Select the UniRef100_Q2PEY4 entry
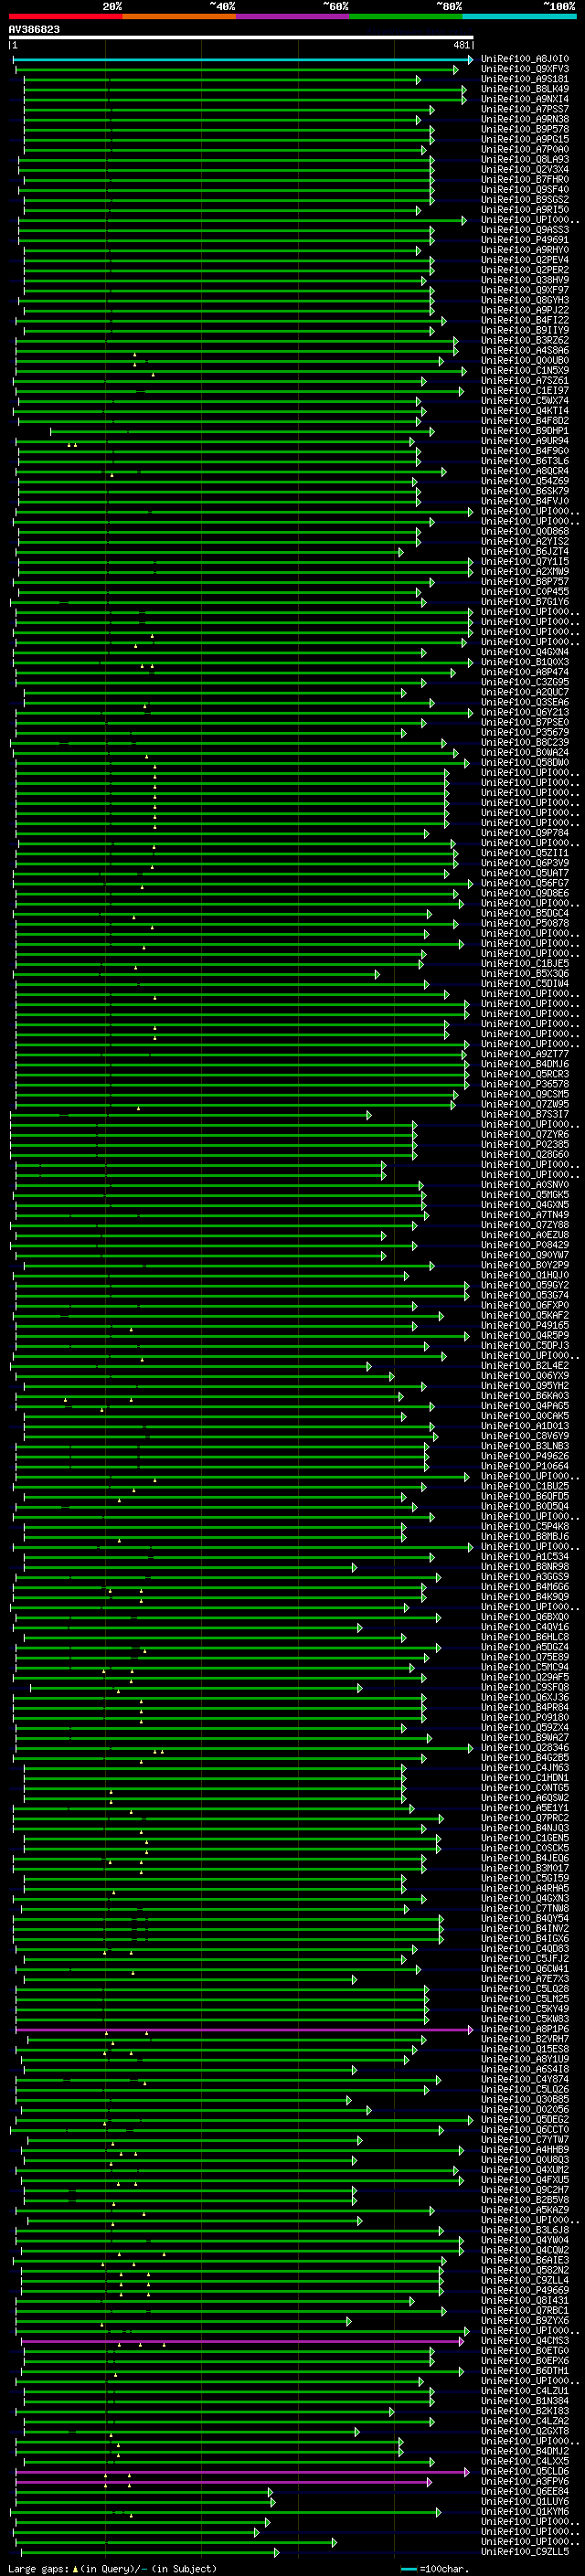The width and height of the screenshot is (585, 2576). [525, 260]
